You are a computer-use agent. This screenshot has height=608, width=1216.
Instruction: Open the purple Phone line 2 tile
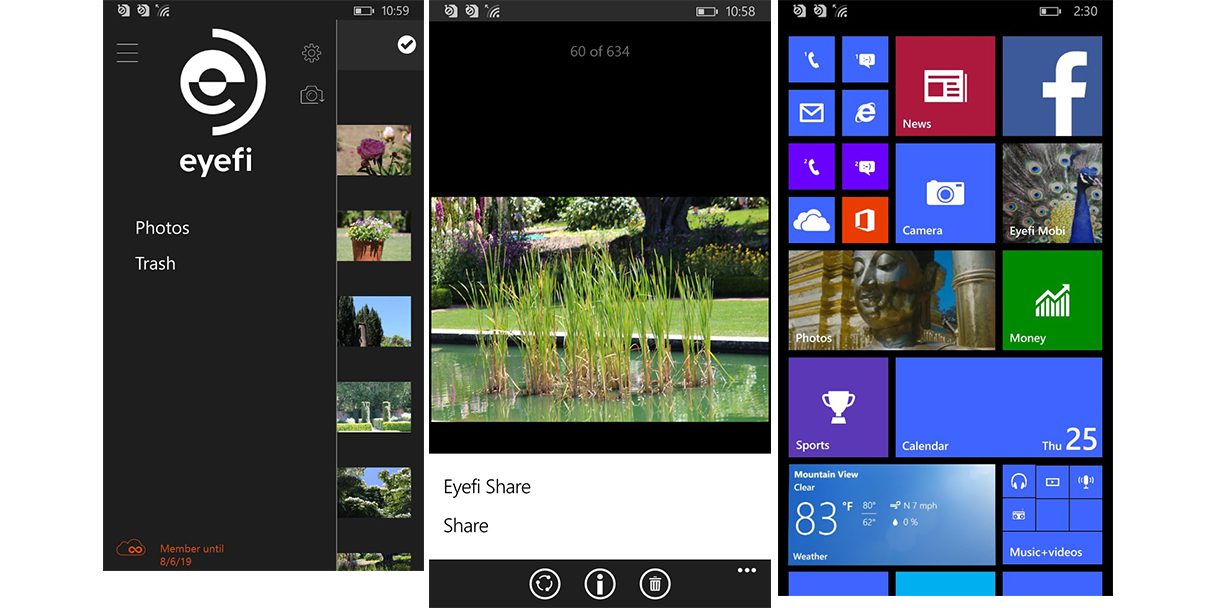(x=812, y=167)
